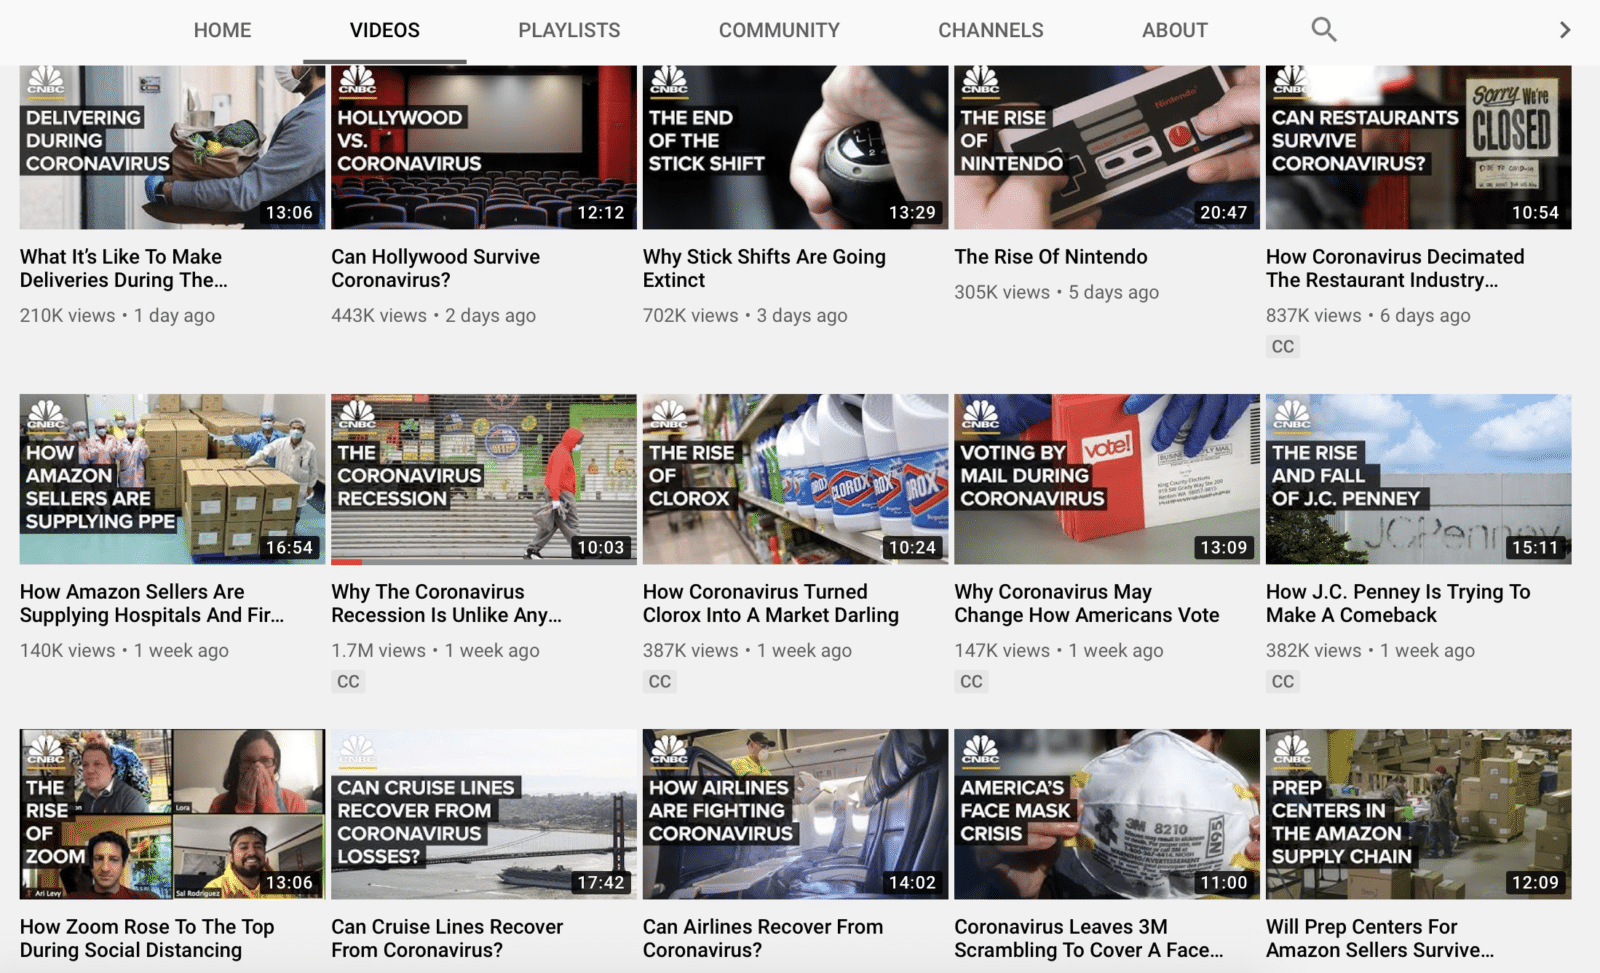Open the Playlists tab
The height and width of the screenshot is (973, 1600).
point(568,30)
